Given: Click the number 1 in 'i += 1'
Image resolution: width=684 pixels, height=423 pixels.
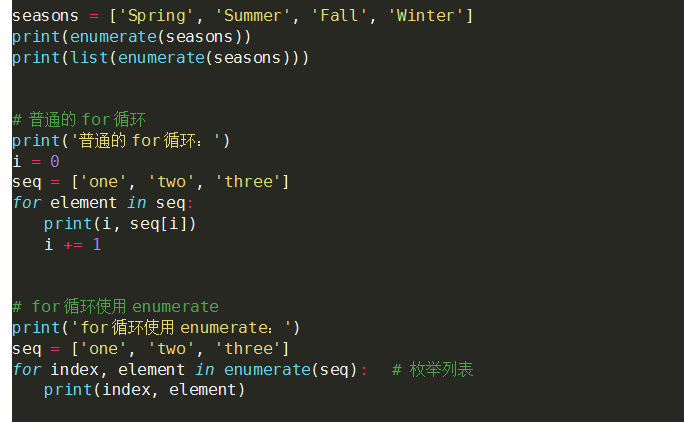Looking at the screenshot, I should pyautogui.click(x=97, y=244).
